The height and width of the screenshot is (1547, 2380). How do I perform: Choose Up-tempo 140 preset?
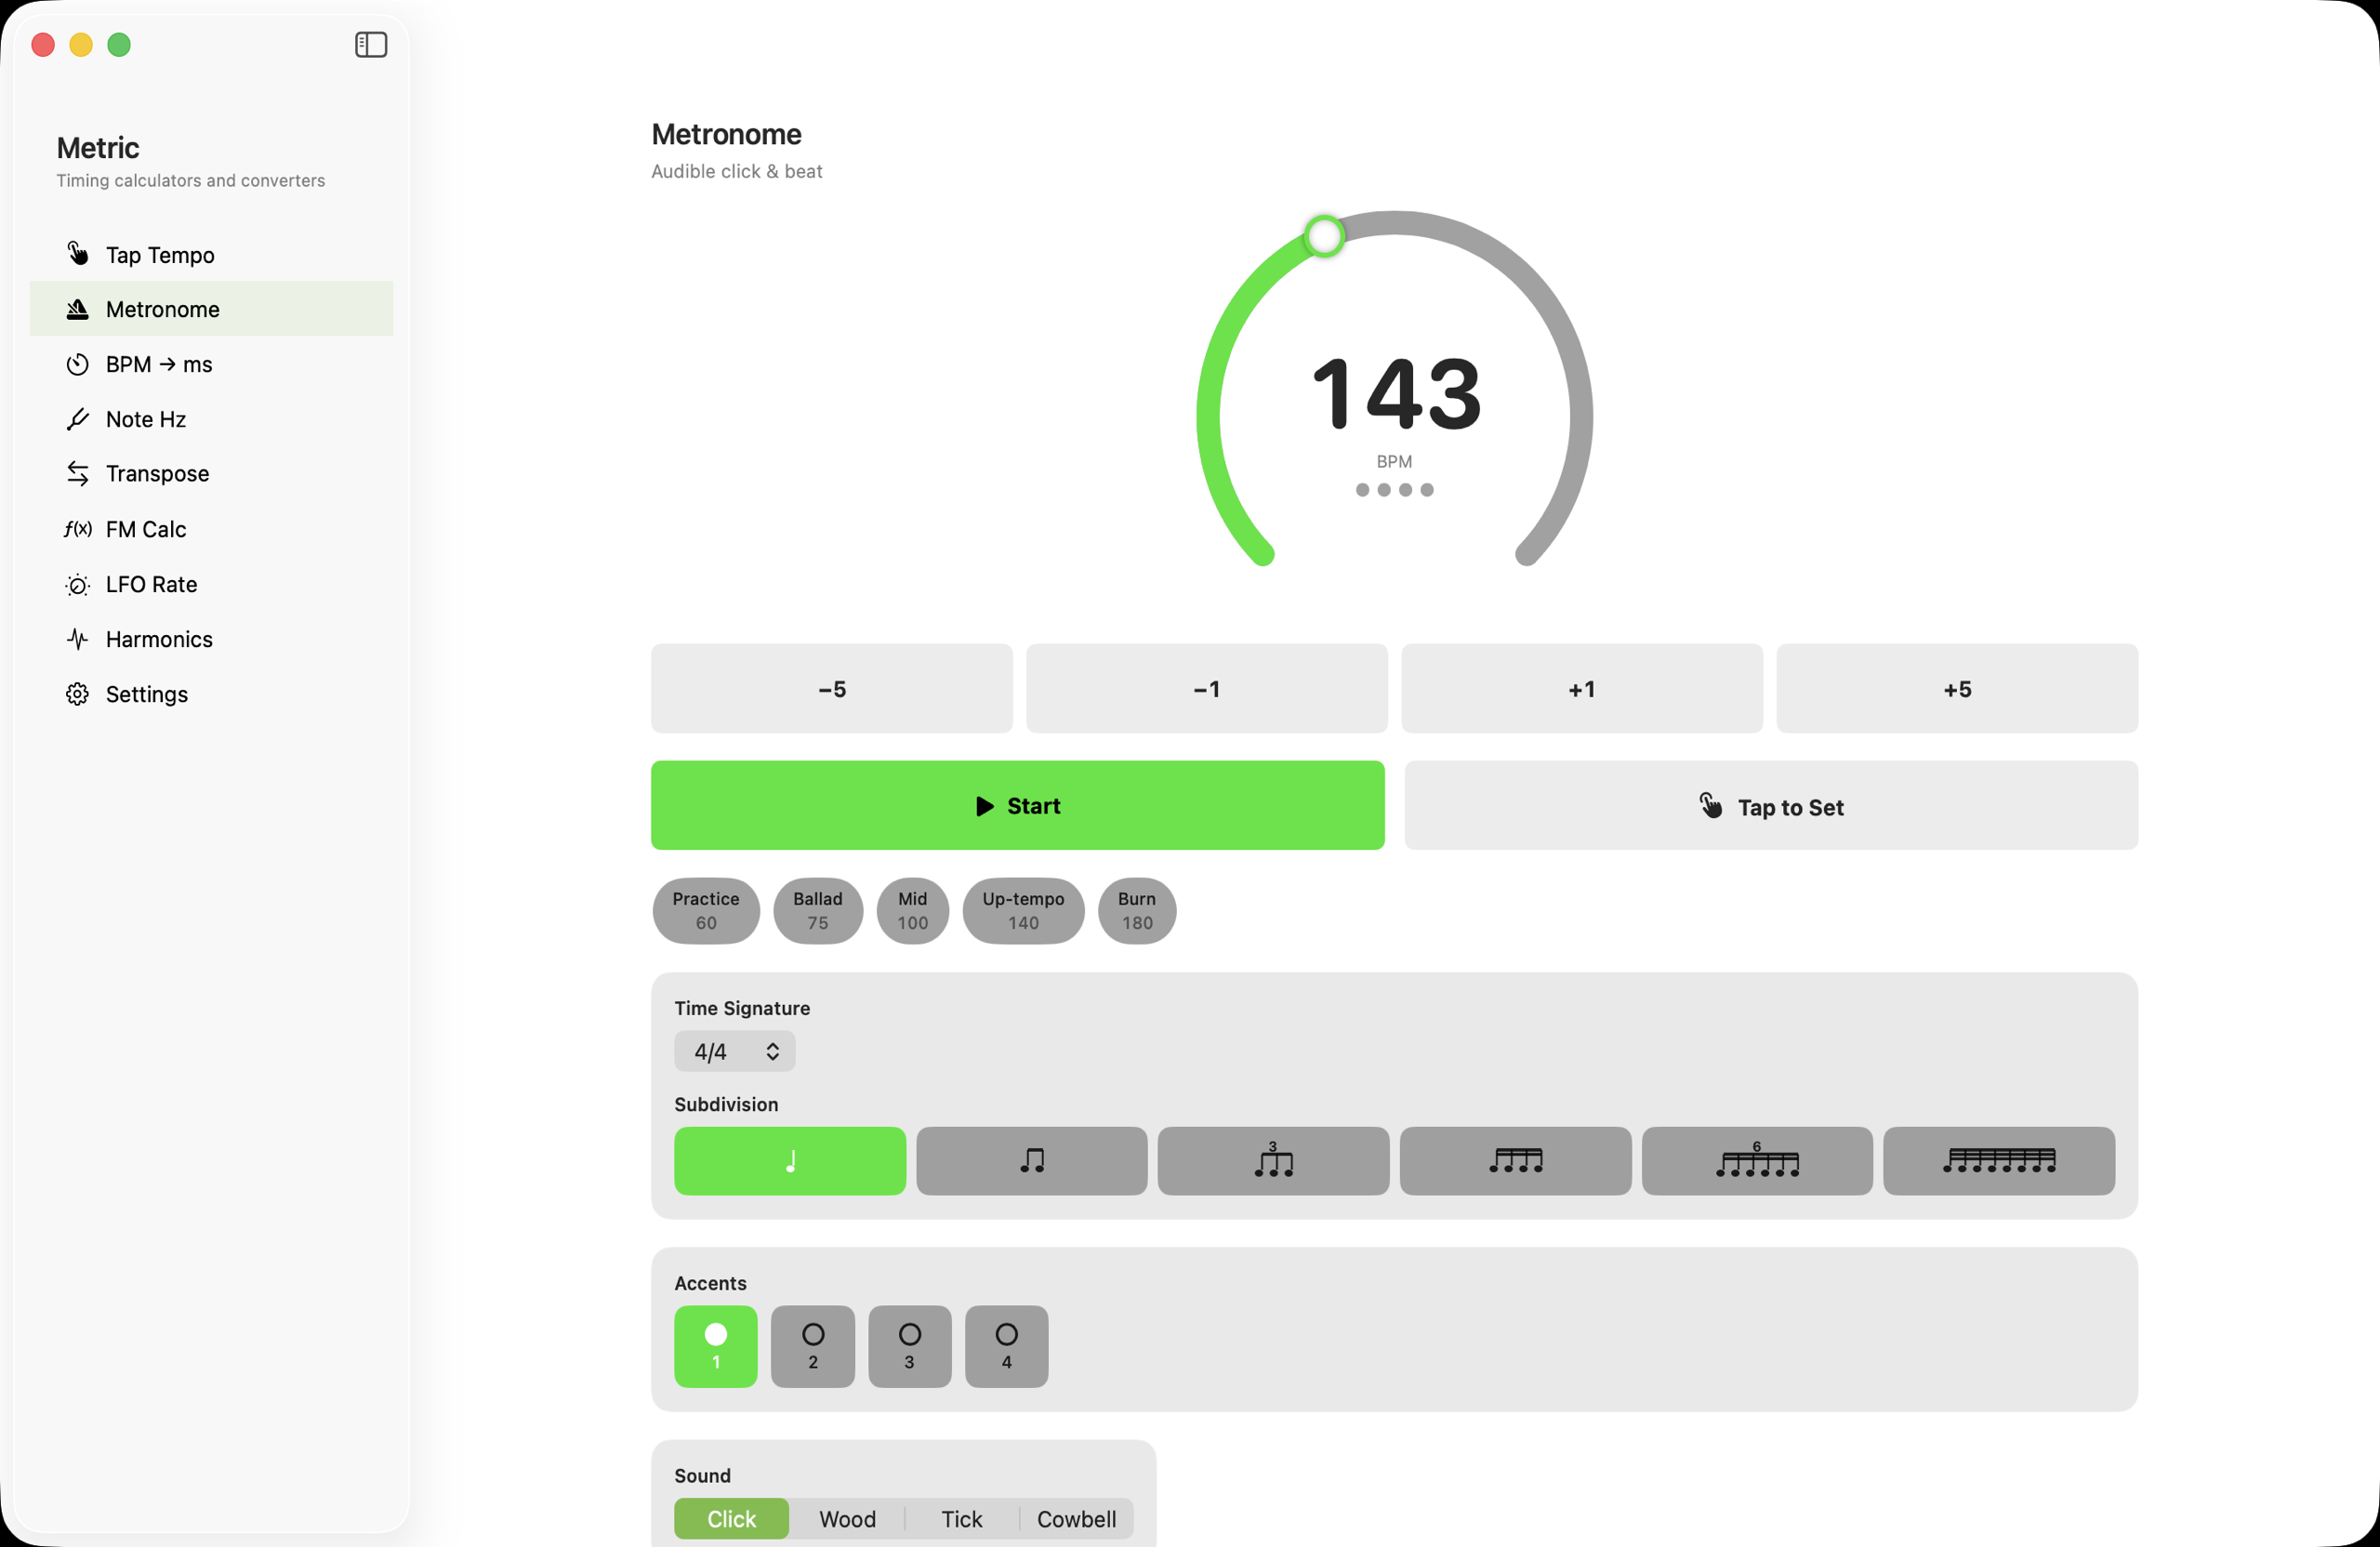(1023, 911)
